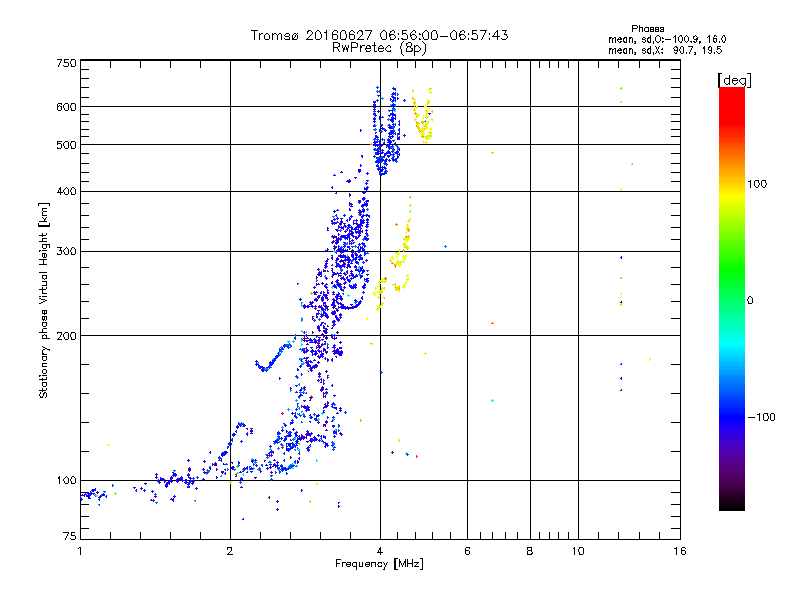Click y-axis tick label '300'

67,251
